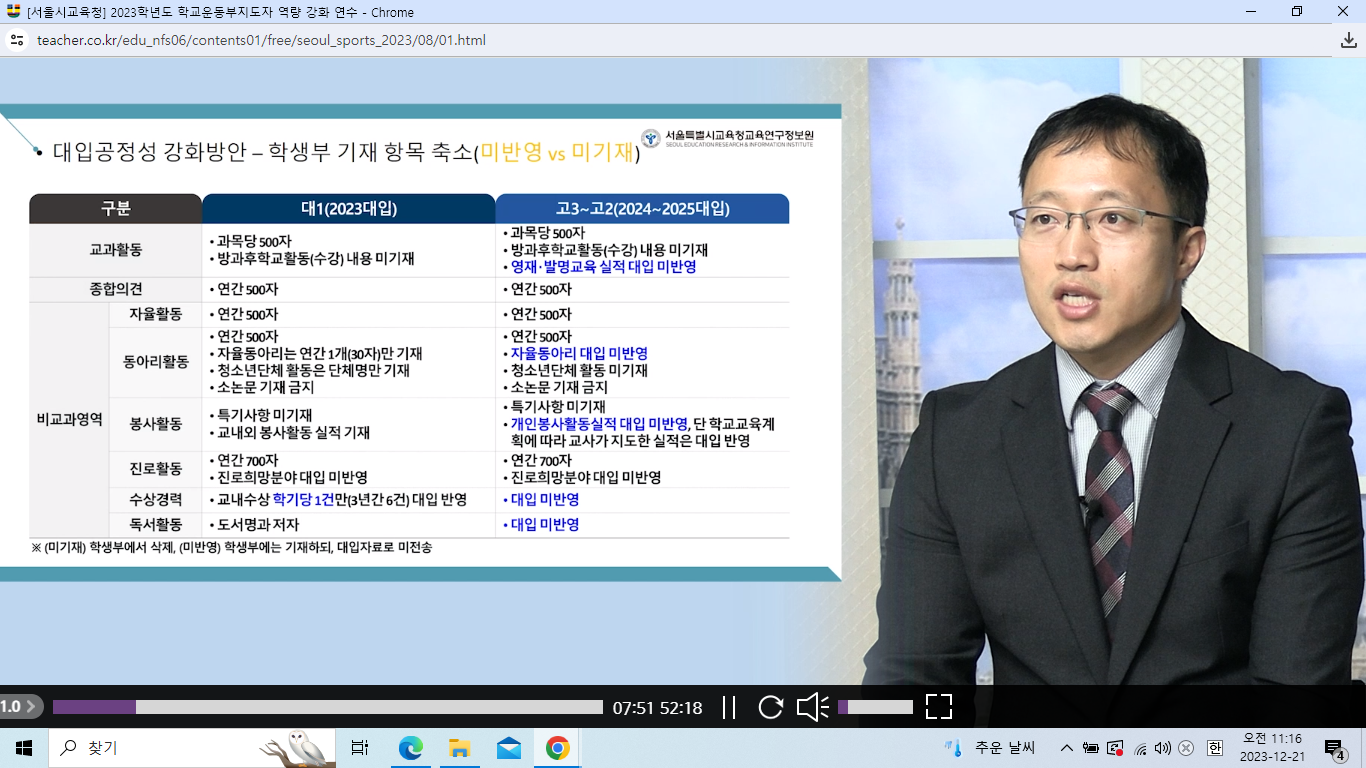Click the video time display 07:51 52:18
Viewport: 1366px width, 768px height.
[x=657, y=707]
